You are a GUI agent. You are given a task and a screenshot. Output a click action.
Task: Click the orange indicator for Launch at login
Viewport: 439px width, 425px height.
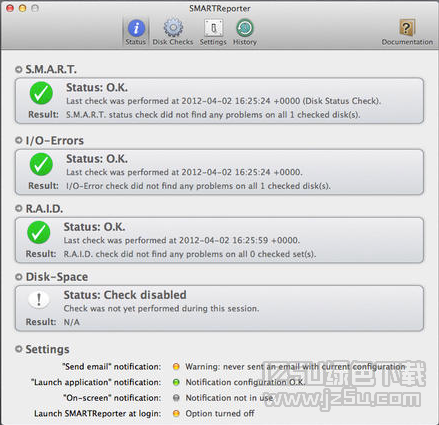click(176, 414)
